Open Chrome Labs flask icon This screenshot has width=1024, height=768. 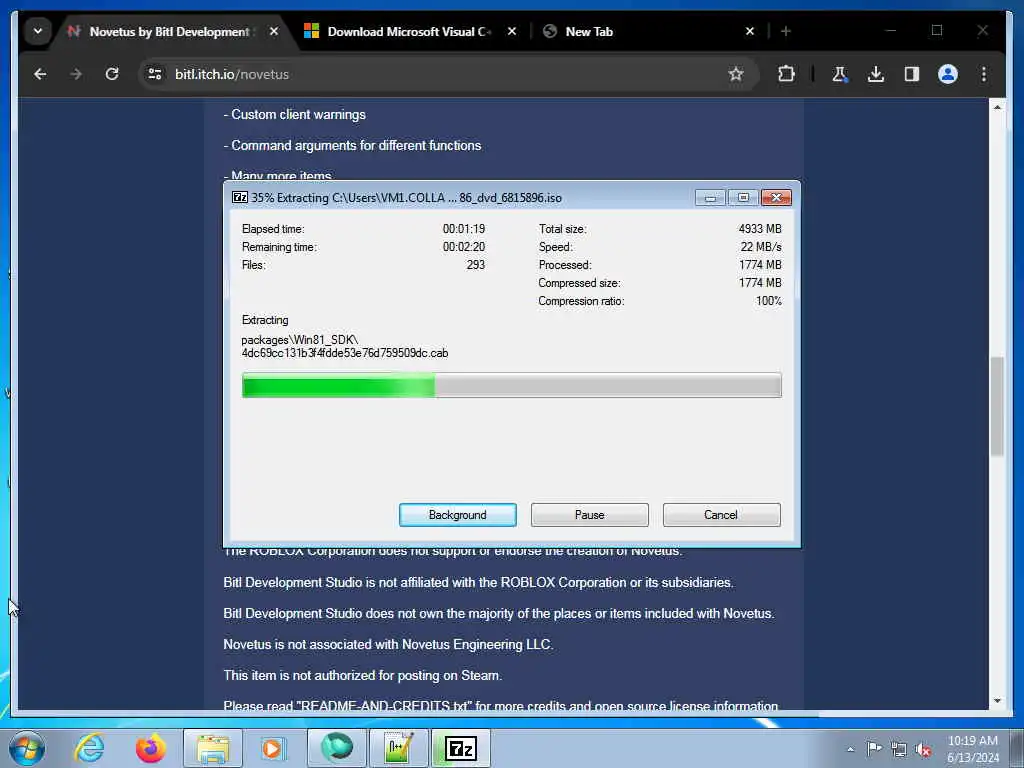[x=840, y=74]
